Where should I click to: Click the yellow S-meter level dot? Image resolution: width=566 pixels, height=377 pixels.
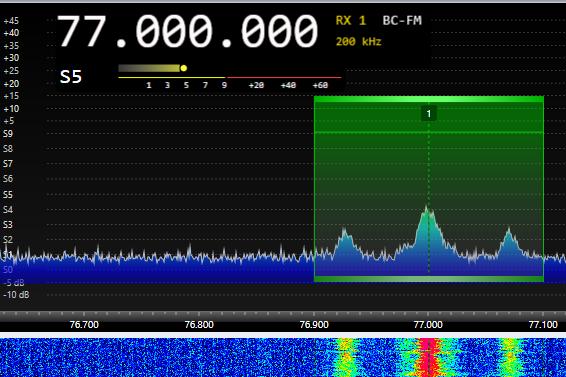tap(184, 68)
